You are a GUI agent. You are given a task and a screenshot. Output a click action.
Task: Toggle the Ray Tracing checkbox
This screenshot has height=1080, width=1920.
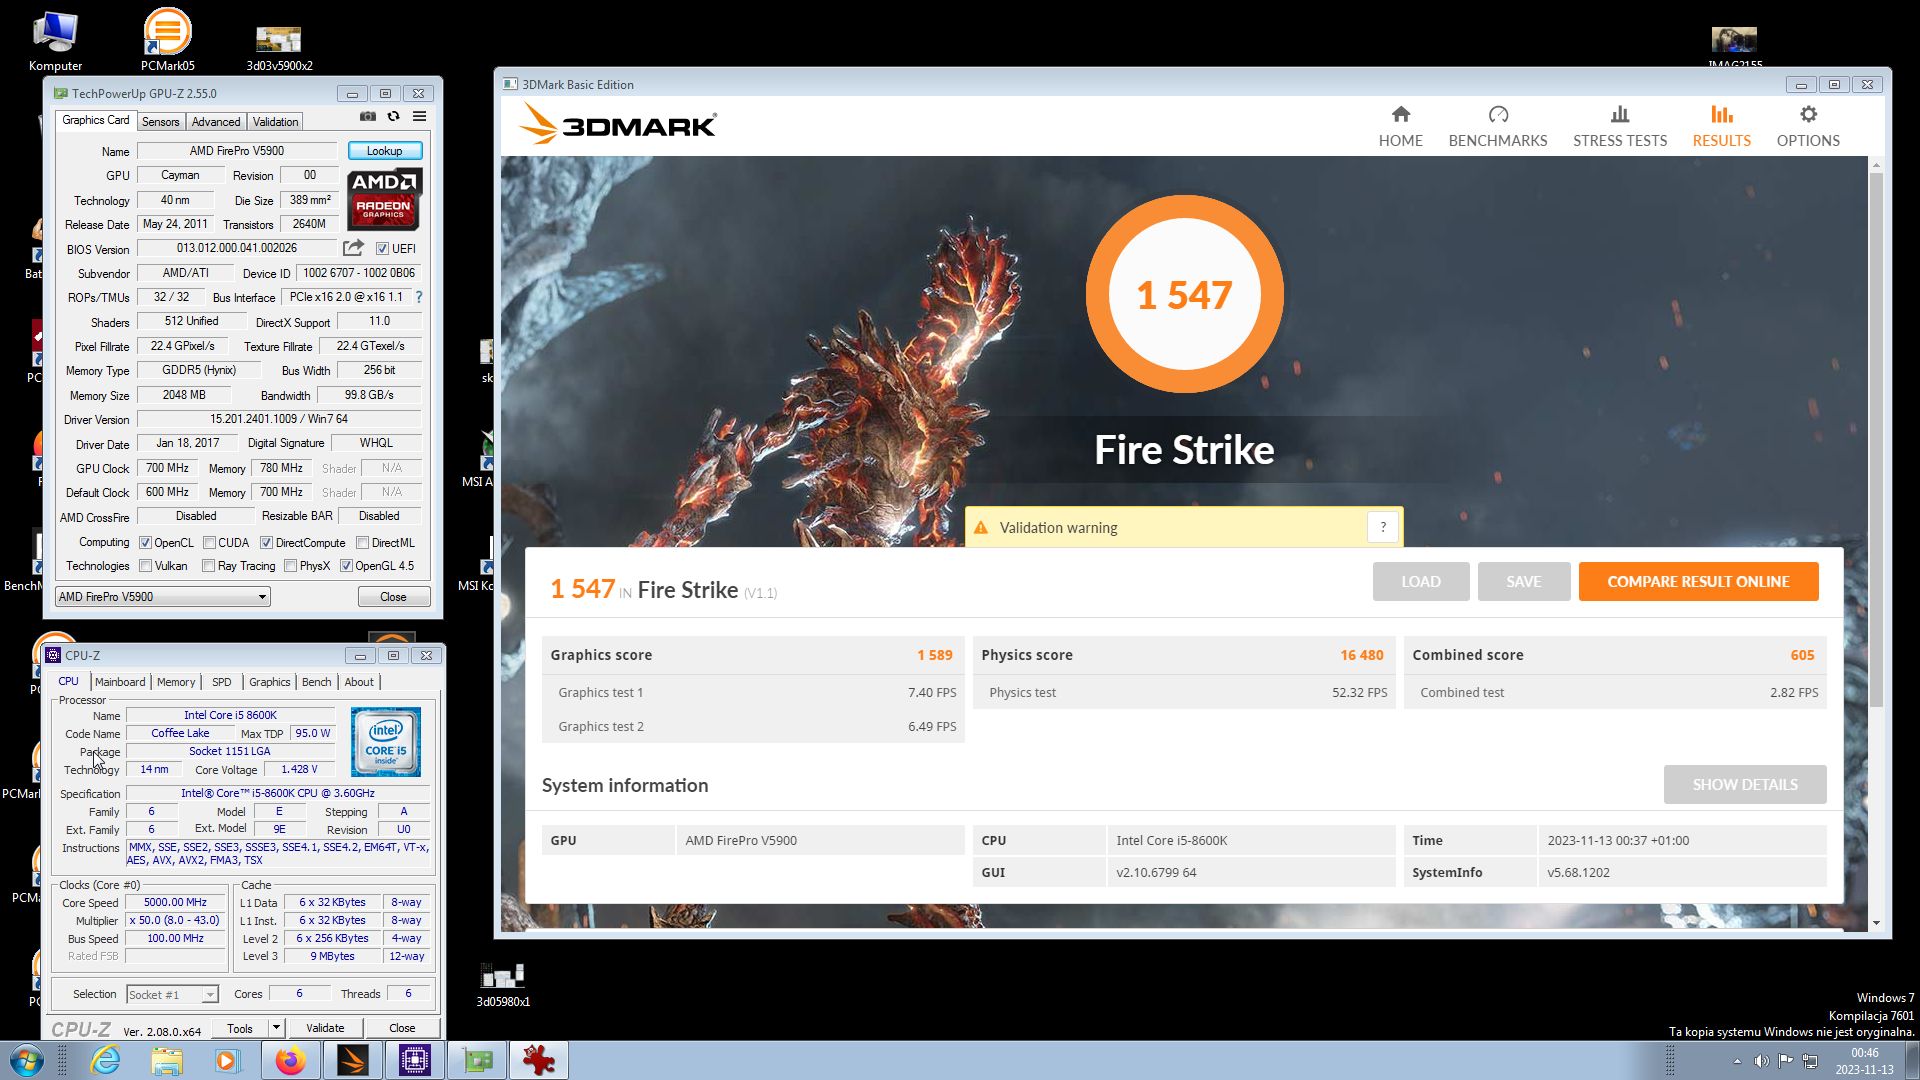point(208,566)
